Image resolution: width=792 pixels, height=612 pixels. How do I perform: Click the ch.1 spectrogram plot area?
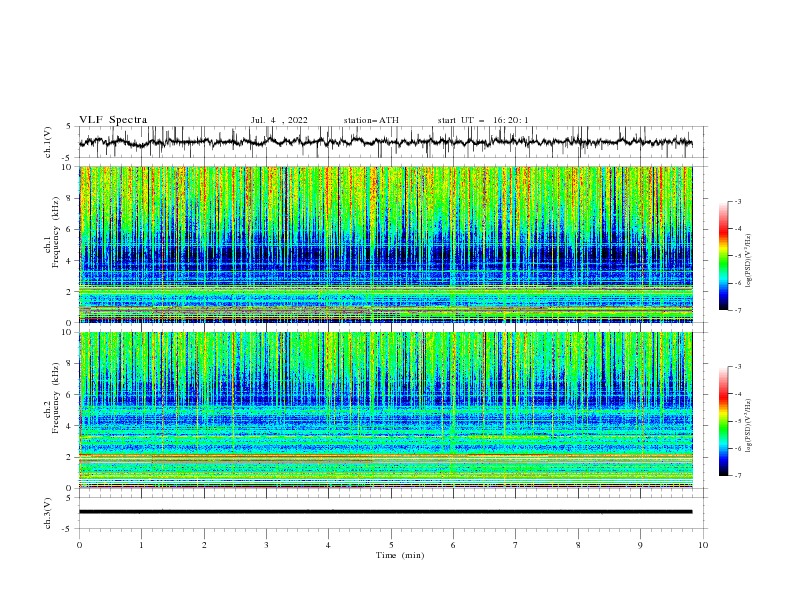[386, 244]
